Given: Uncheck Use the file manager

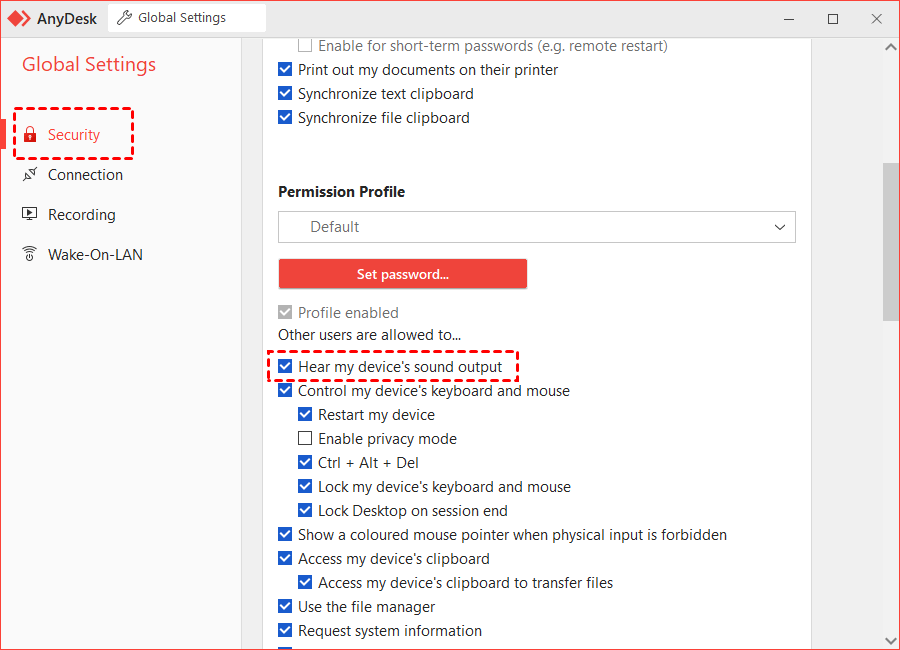Looking at the screenshot, I should pos(286,607).
